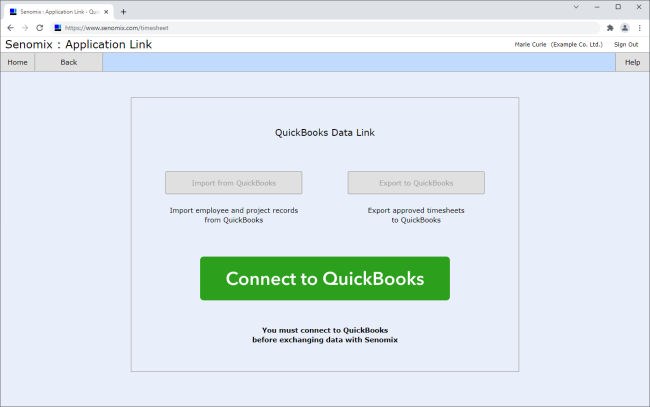Select the Senomix Application Link browser tab
The height and width of the screenshot is (407, 650).
click(x=59, y=12)
